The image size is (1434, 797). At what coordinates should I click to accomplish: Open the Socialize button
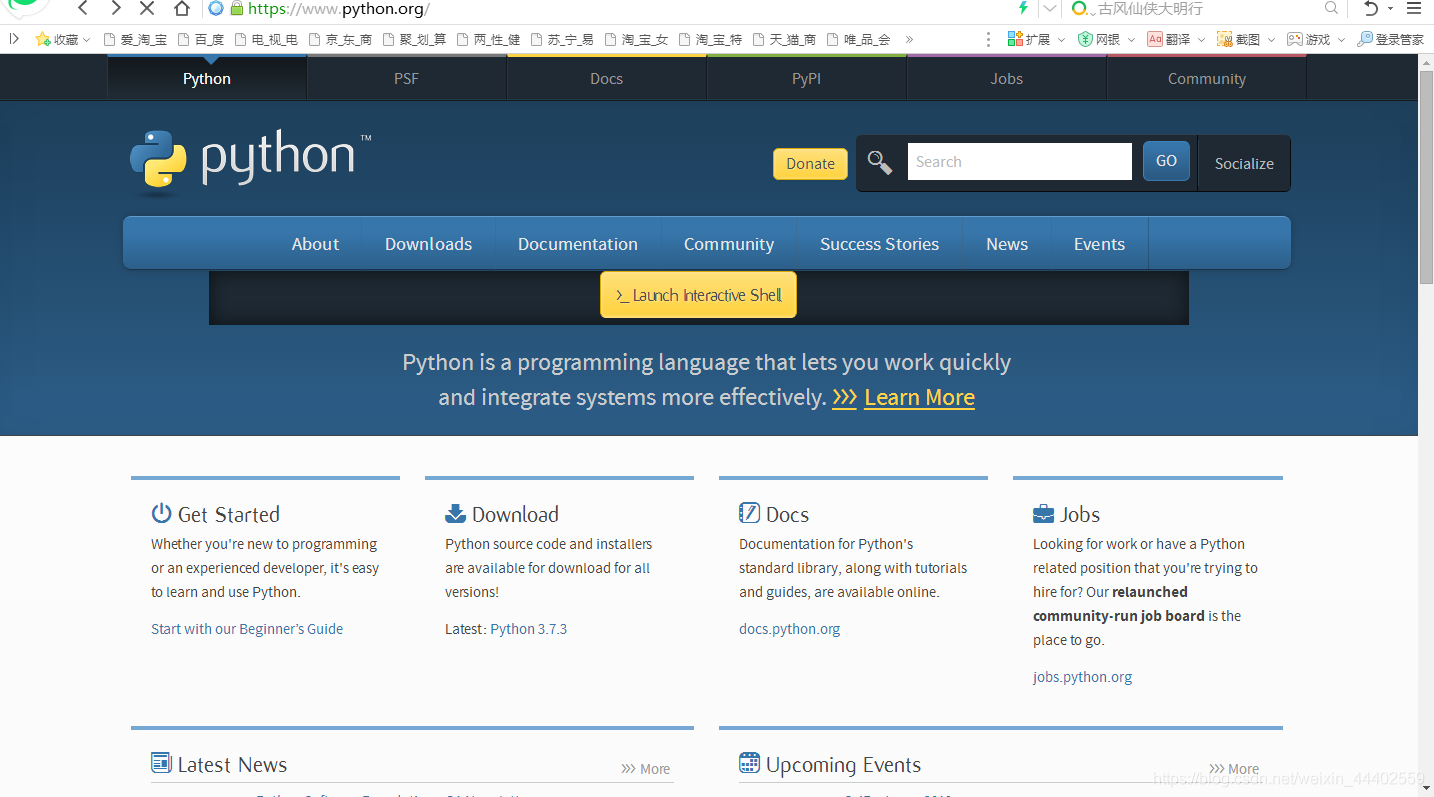pyautogui.click(x=1244, y=163)
